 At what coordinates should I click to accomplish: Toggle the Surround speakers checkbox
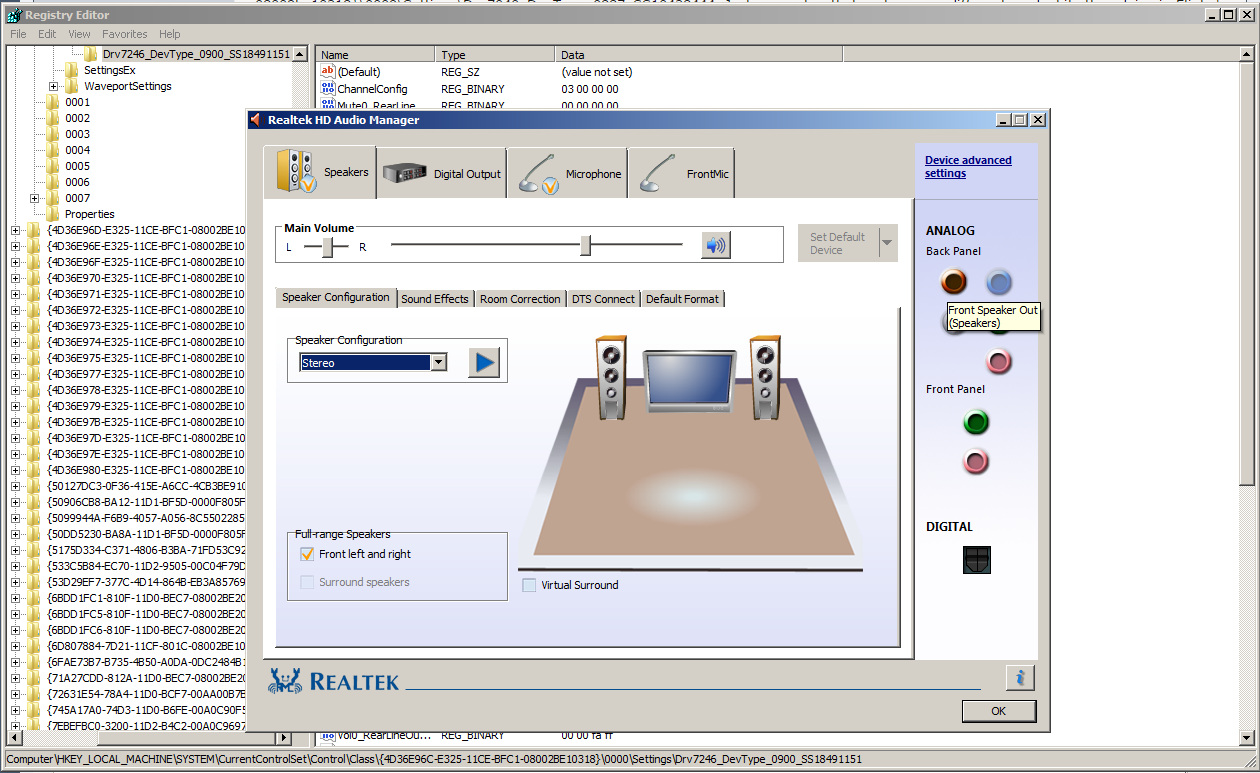tap(307, 582)
